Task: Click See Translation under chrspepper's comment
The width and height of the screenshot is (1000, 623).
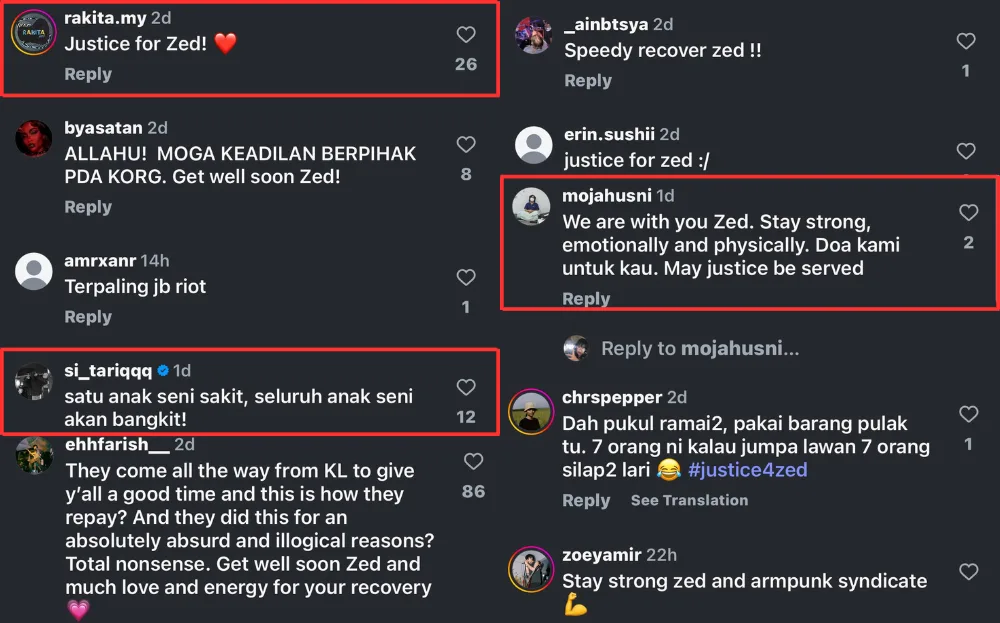Action: point(689,500)
